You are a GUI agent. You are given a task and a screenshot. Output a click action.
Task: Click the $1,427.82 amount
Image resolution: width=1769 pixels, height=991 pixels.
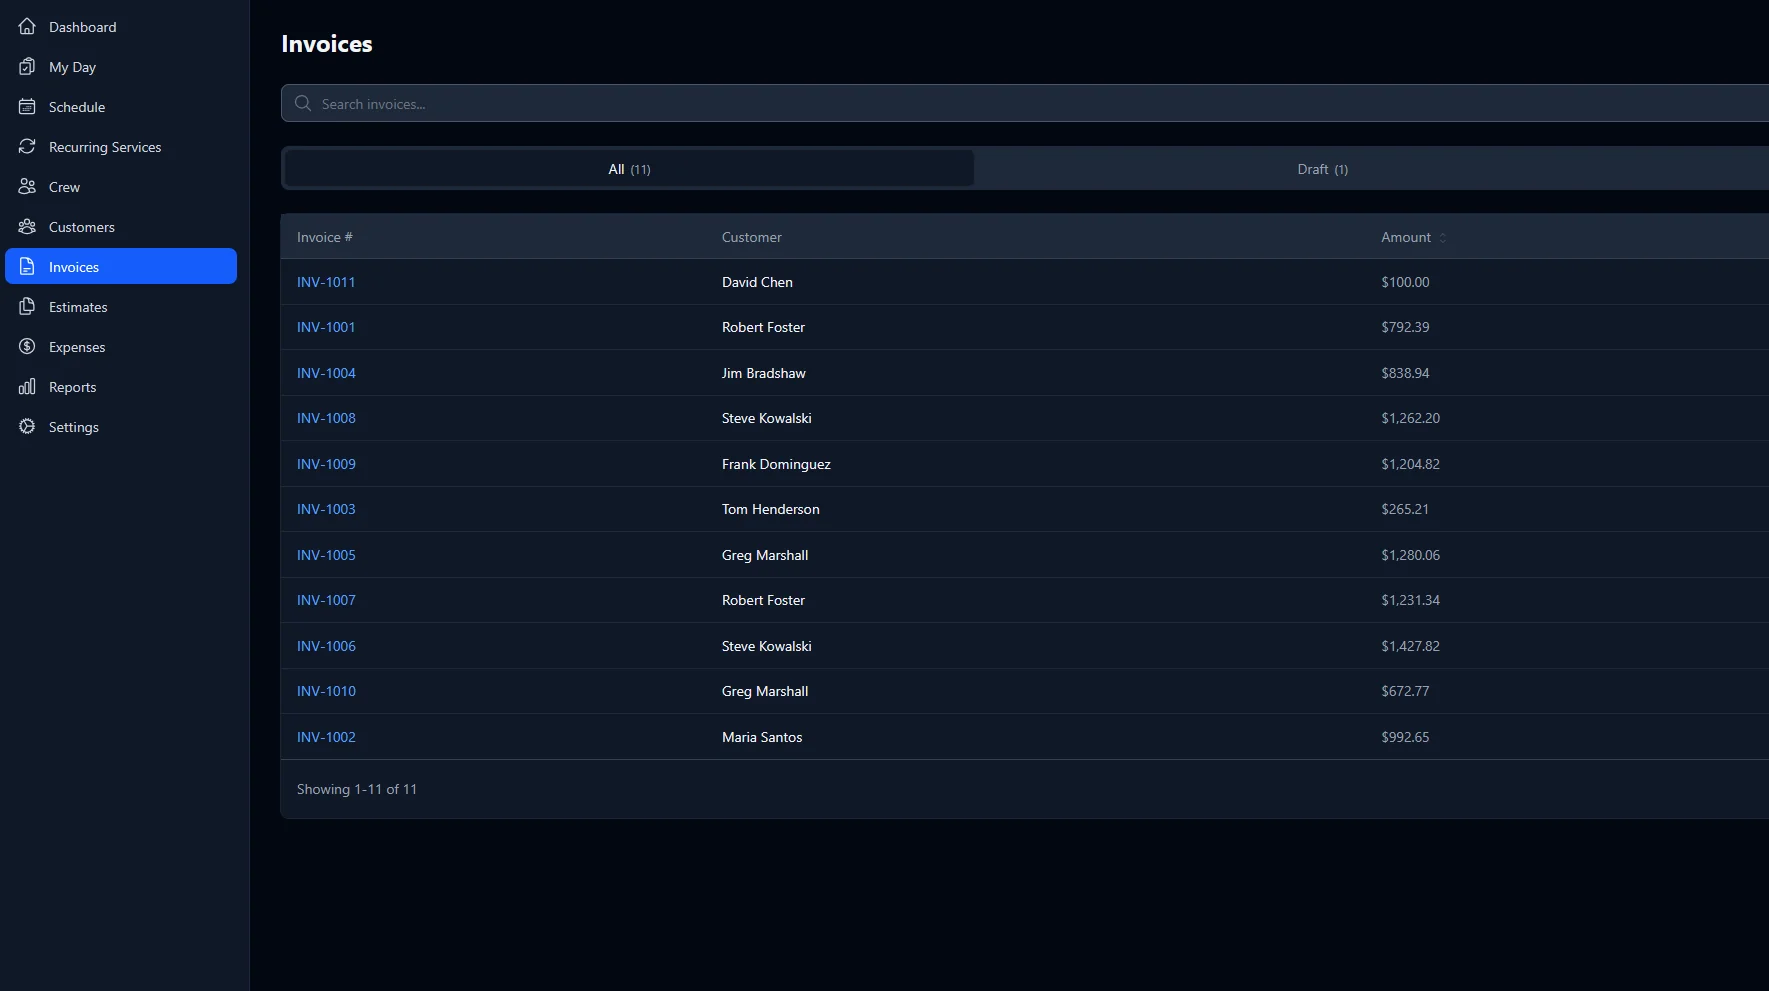click(x=1410, y=646)
